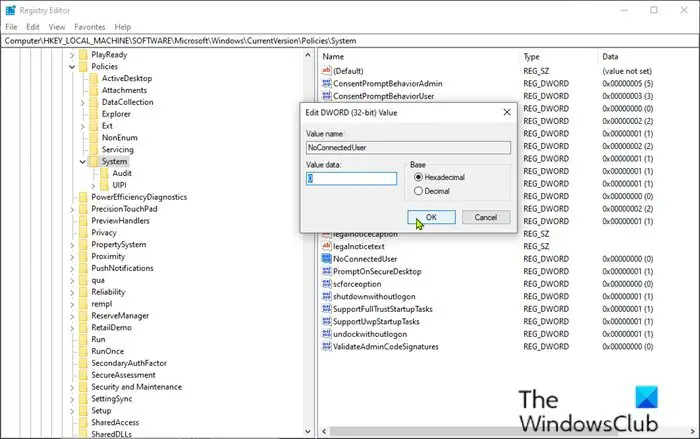
Task: Select the Hexadecimal base radio button
Action: coord(418,177)
